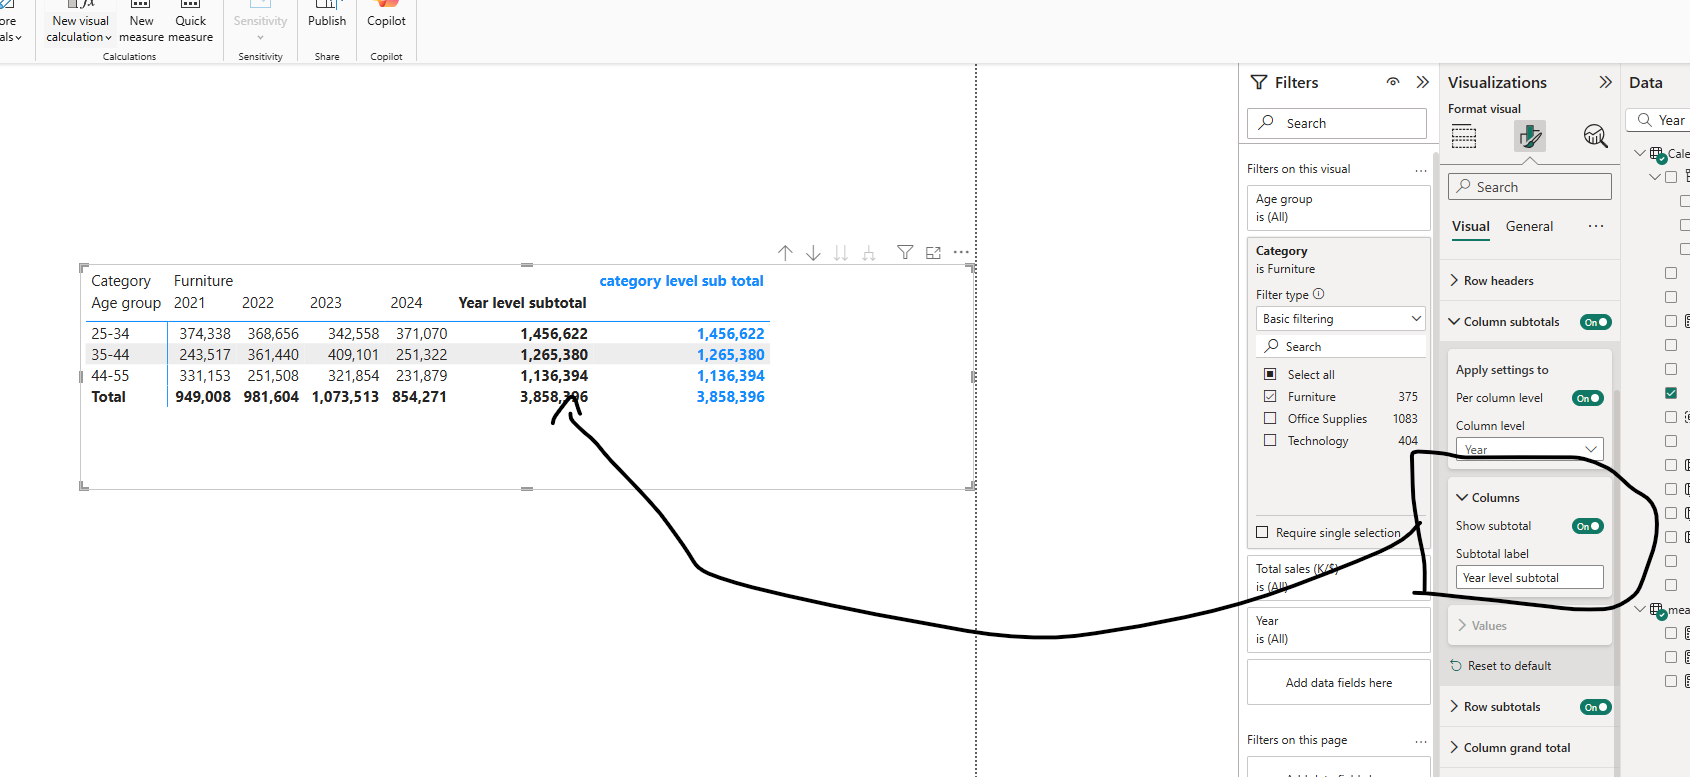Switch to the Visual format tab
The image size is (1690, 777).
pos(1471,227)
